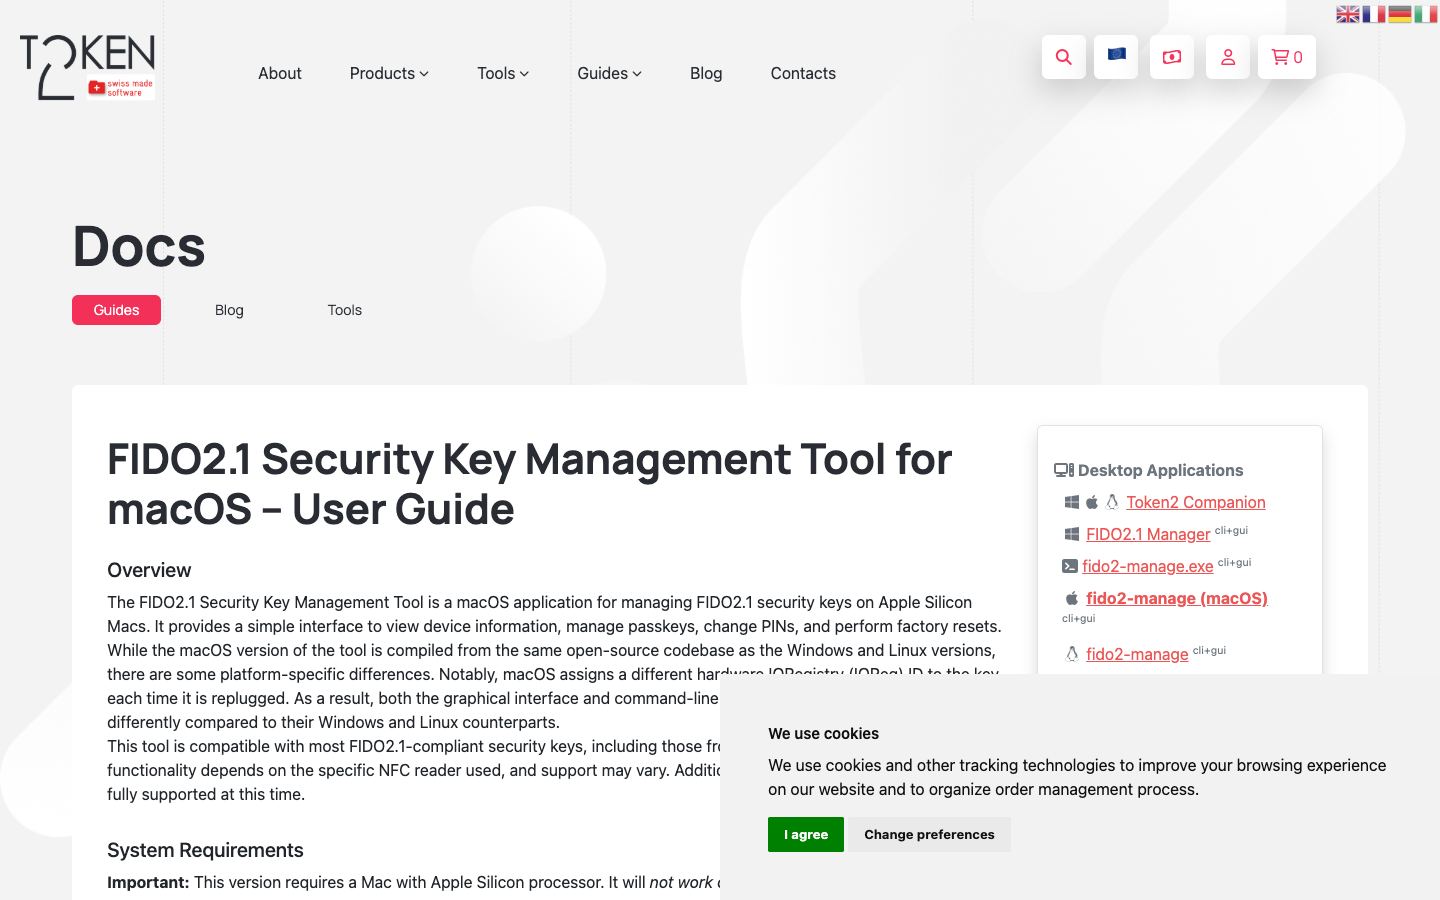Expand the Tools dropdown in navbar
Image resolution: width=1440 pixels, height=900 pixels.
click(503, 73)
